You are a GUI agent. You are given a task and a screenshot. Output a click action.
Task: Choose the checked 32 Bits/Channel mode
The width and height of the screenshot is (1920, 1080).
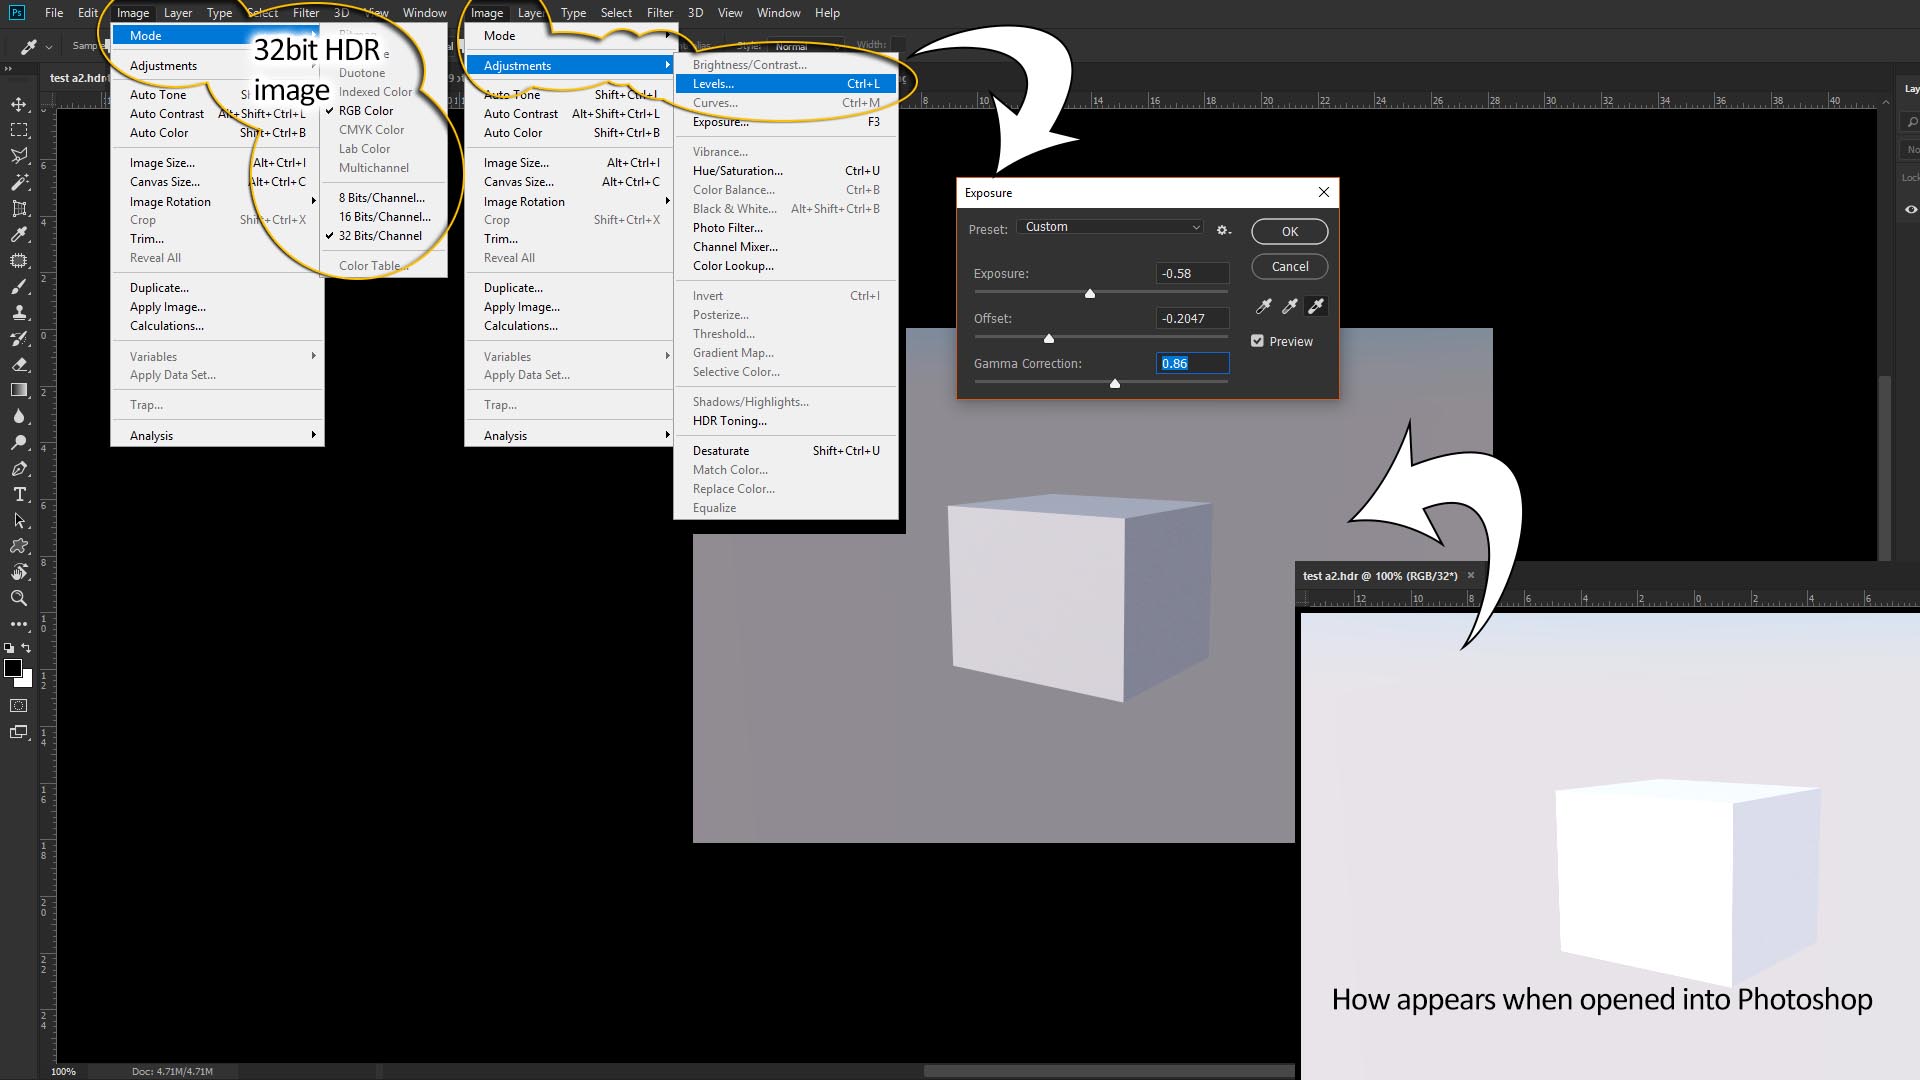click(x=379, y=236)
